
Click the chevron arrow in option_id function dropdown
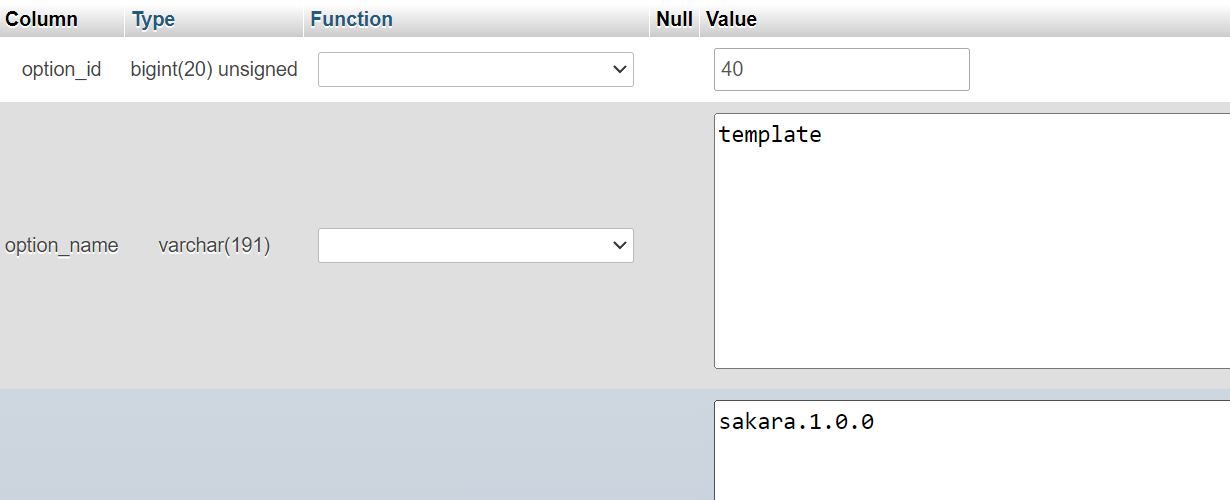coord(617,70)
